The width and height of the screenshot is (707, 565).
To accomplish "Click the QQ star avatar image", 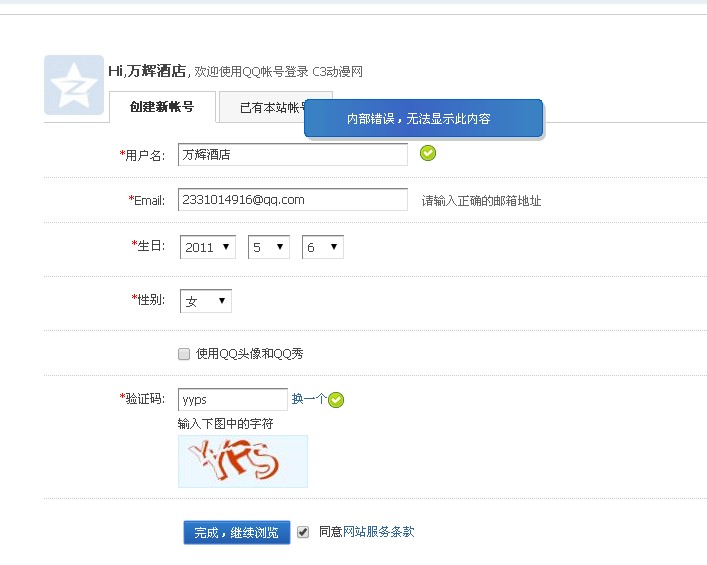I will click(x=74, y=85).
